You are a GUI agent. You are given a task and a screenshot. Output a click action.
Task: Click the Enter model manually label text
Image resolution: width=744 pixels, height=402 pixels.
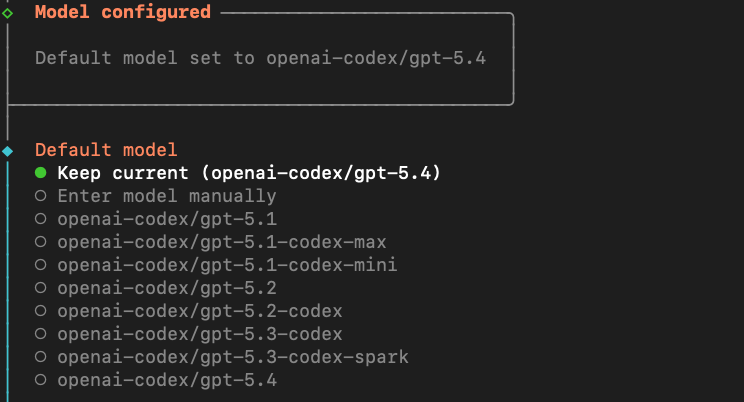(167, 196)
